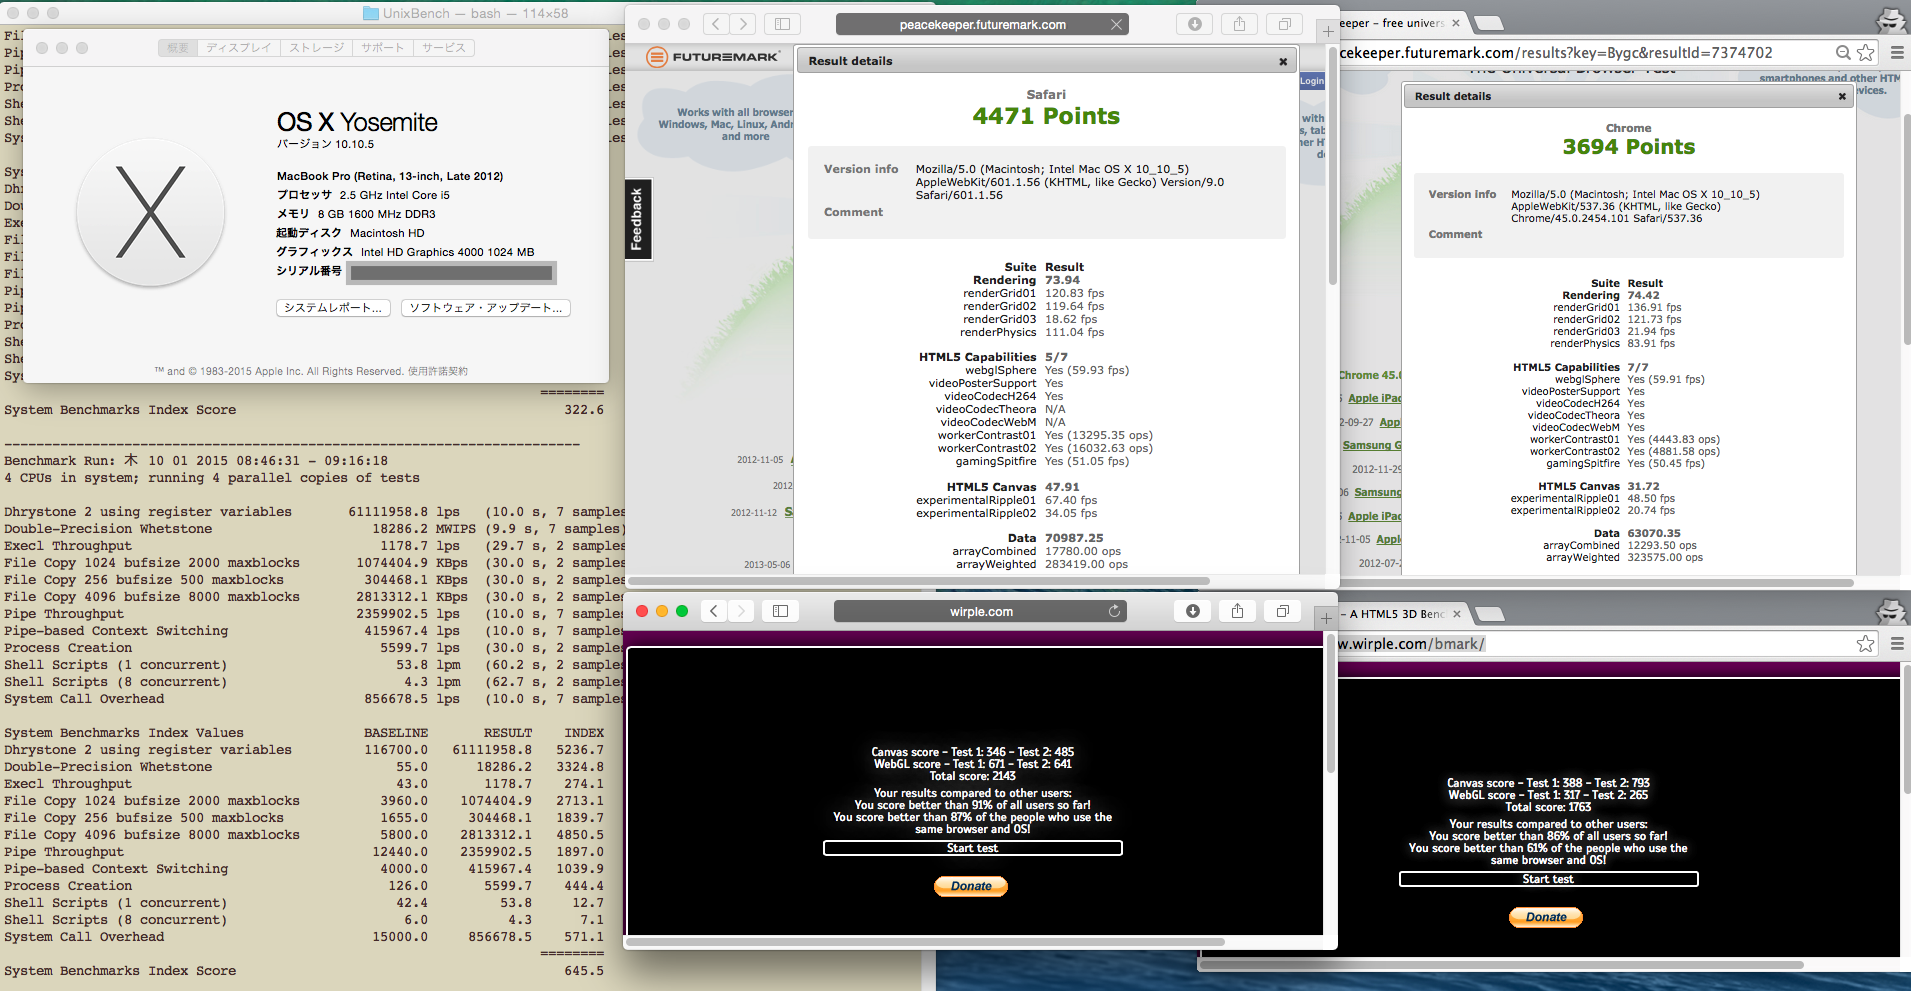Go forward in the peacekeeper Safari window
Screen dimensions: 1911x991
tap(742, 24)
